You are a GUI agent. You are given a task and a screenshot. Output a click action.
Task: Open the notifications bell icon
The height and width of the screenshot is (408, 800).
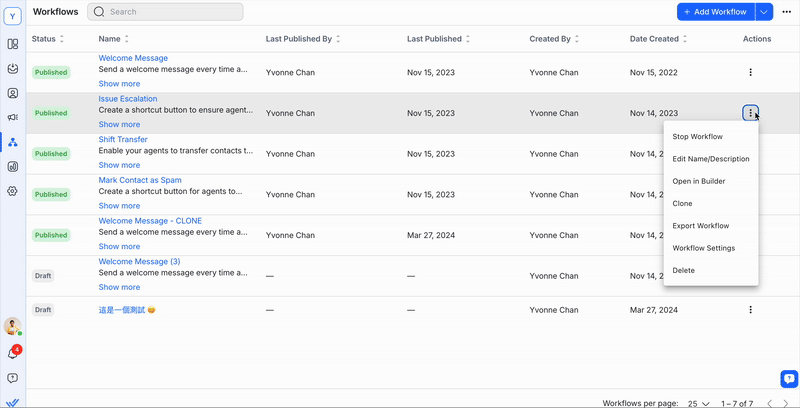click(13, 353)
